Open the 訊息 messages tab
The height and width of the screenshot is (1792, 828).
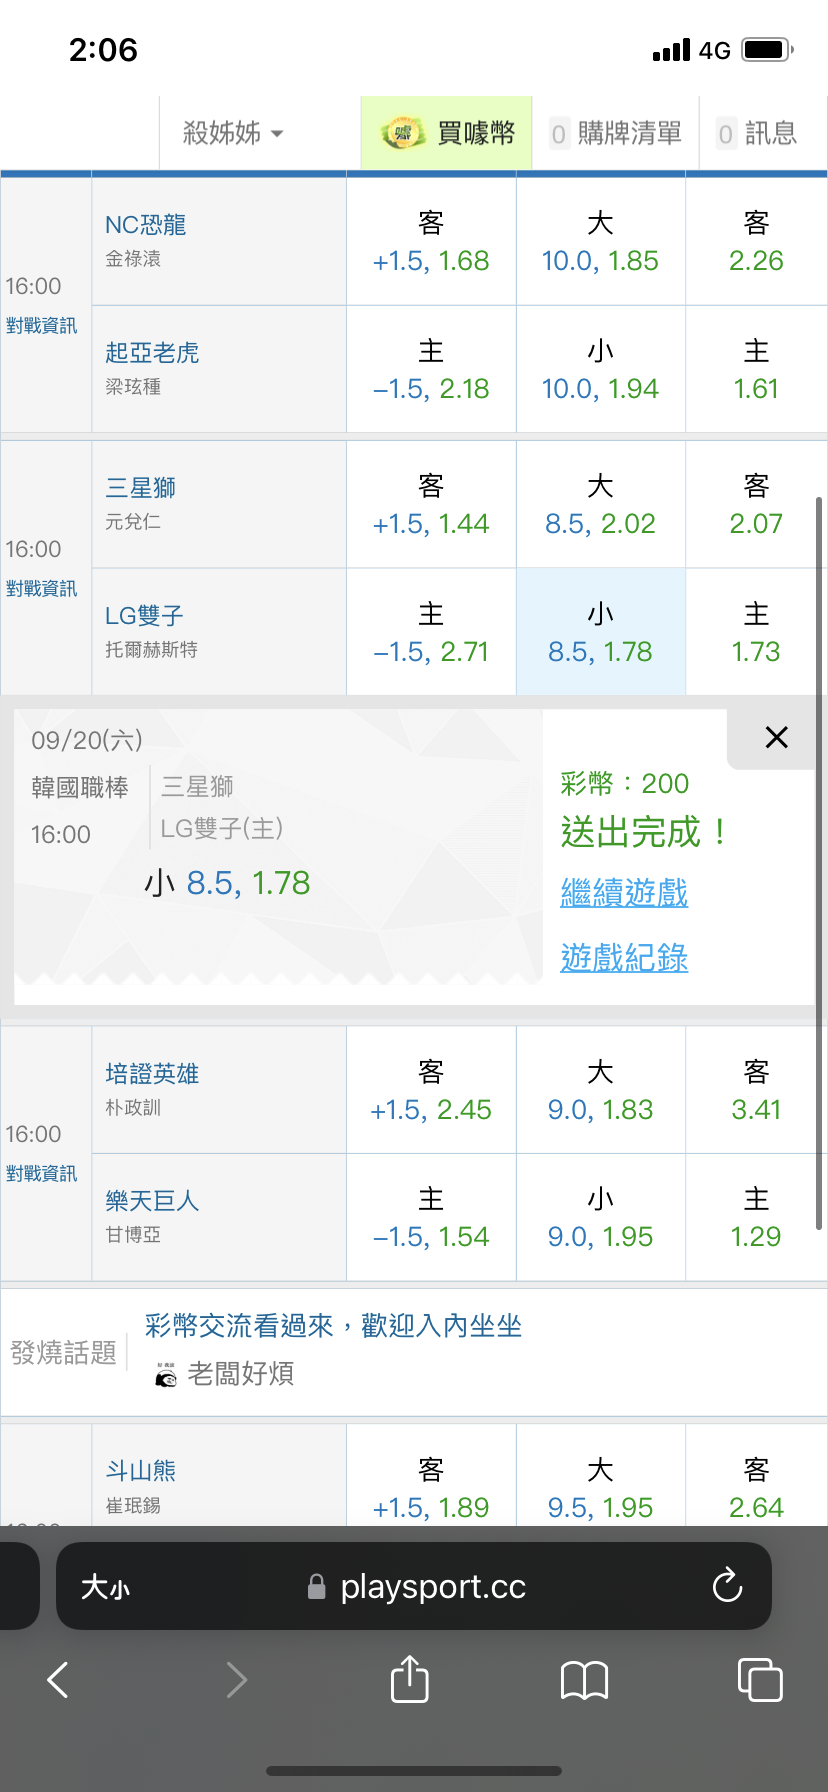point(757,133)
